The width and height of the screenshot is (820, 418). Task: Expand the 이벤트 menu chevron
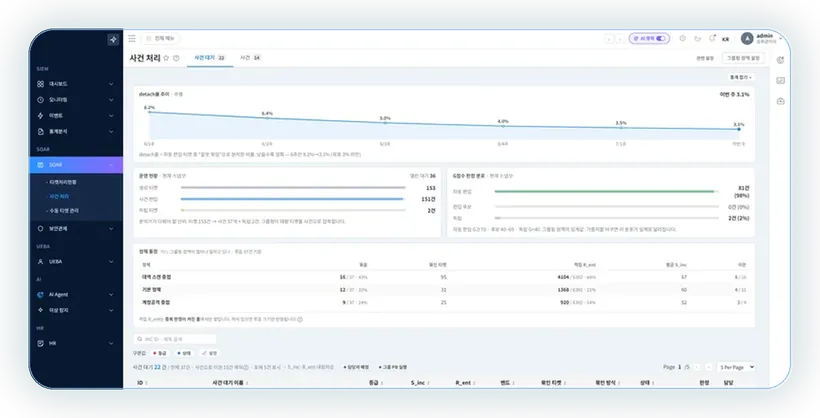tap(111, 116)
